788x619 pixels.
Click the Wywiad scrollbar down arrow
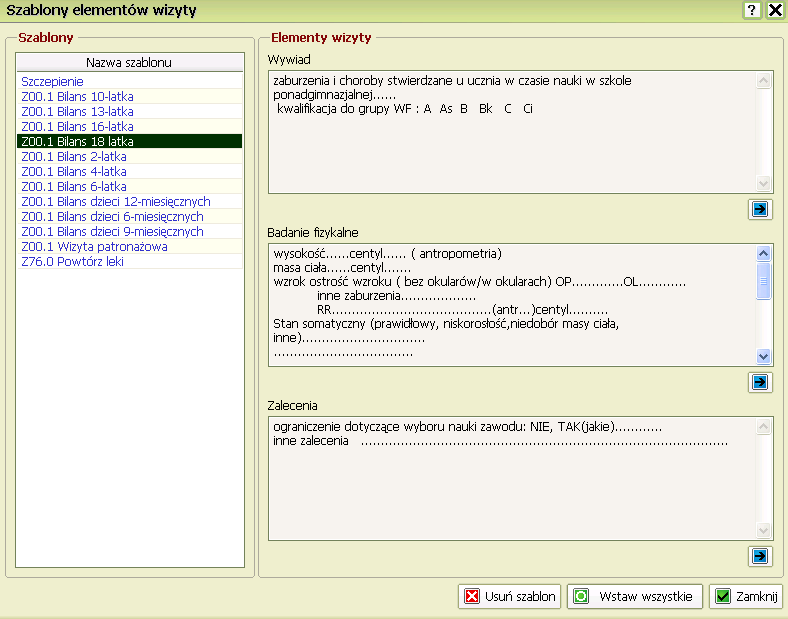(x=763, y=184)
